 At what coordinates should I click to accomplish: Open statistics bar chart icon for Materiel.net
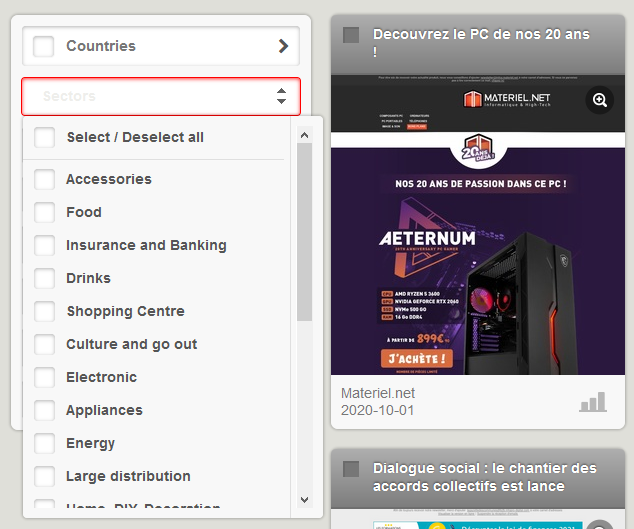pyautogui.click(x=592, y=402)
